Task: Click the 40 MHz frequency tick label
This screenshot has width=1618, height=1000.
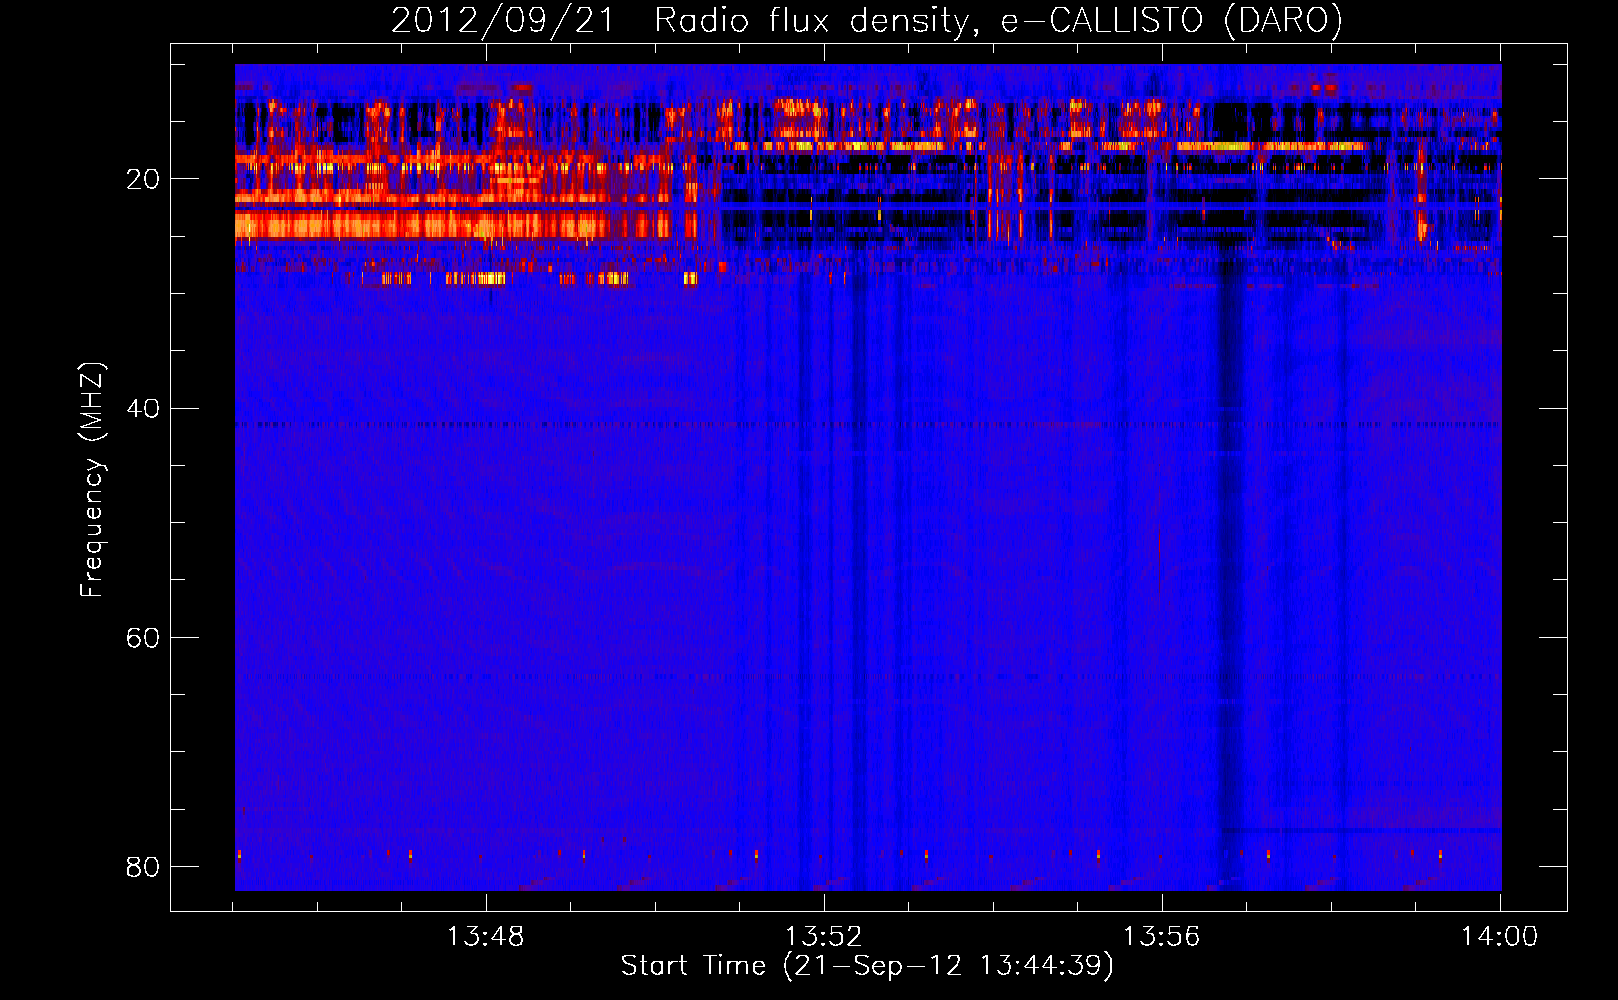Action: tap(143, 408)
